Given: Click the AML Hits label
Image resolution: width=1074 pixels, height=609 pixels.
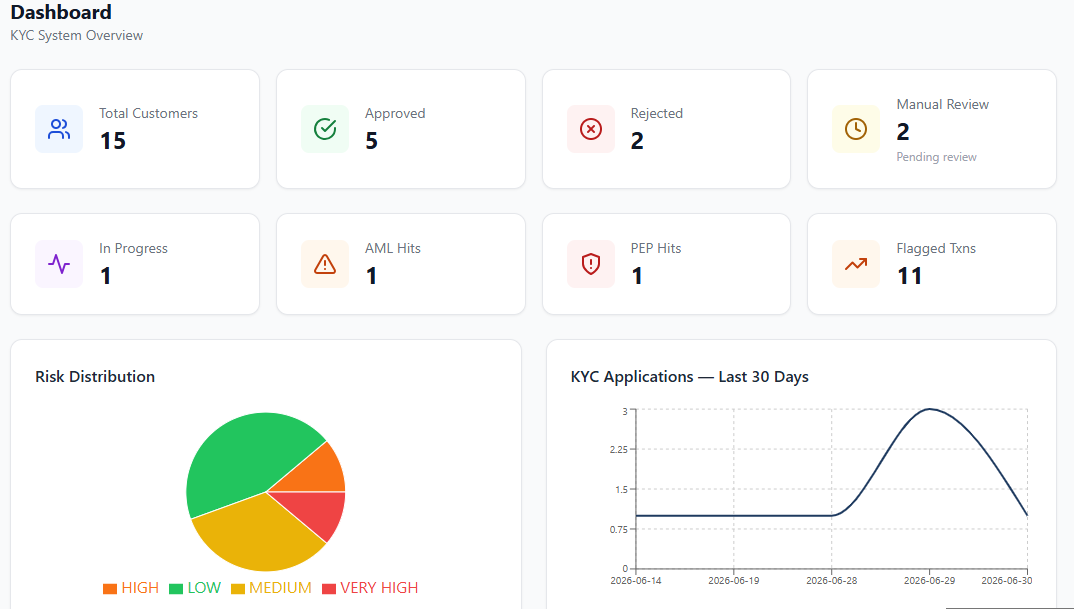Looking at the screenshot, I should (x=392, y=248).
